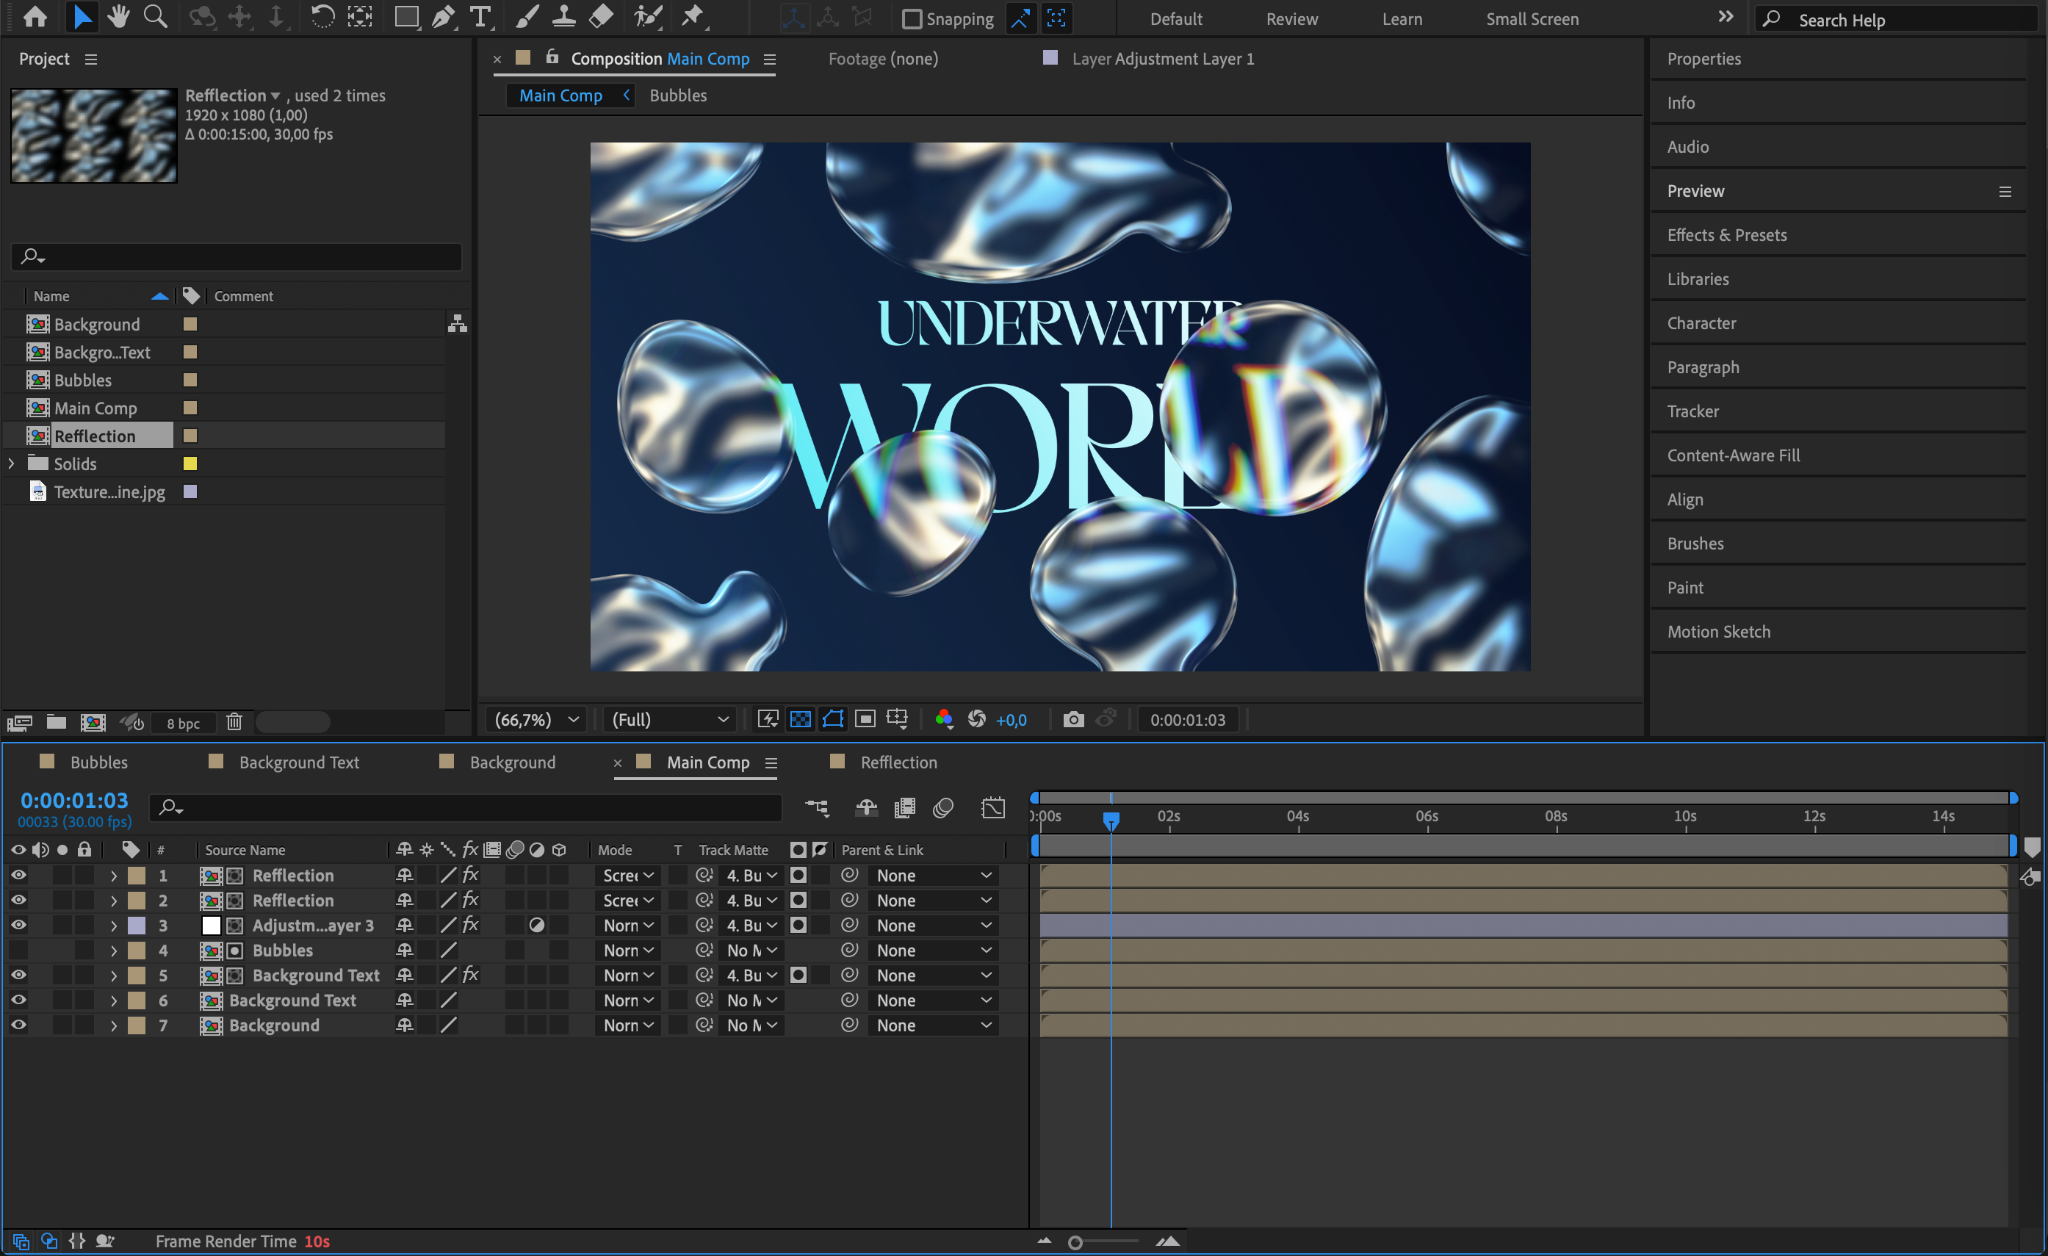Viewport: 2048px width, 1256px height.
Task: Expand the Solids folder in Project
Action: tap(12, 464)
